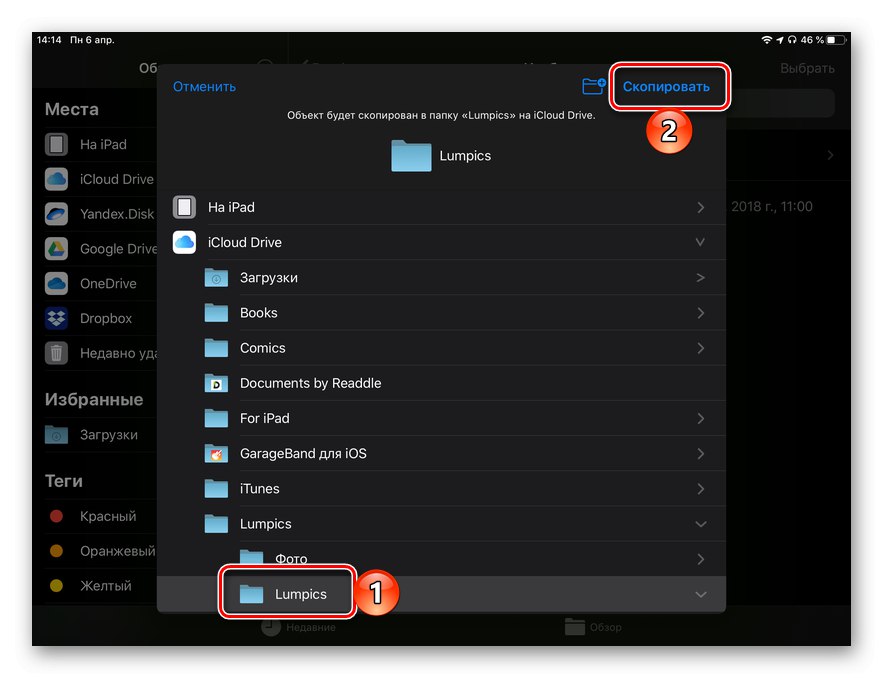Open Dropbox icon in sidebar
The width and height of the screenshot is (883, 678).
pyautogui.click(x=56, y=318)
